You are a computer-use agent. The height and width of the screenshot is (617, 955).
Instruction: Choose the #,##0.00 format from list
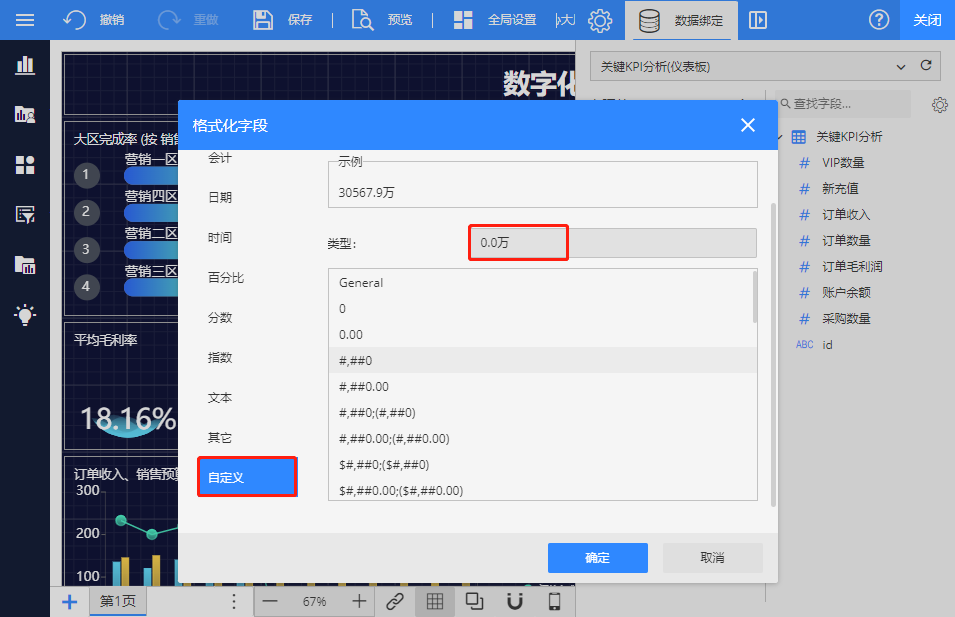(x=364, y=386)
